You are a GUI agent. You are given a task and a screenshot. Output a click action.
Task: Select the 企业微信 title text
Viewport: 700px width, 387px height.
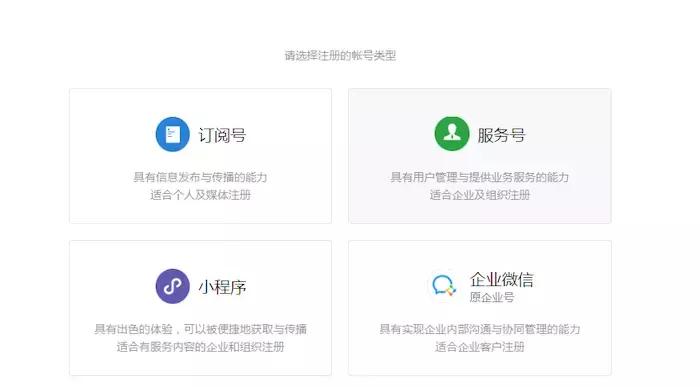(x=501, y=279)
